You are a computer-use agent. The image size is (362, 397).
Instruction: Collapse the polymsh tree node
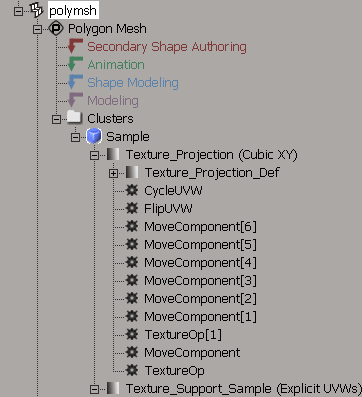18,11
